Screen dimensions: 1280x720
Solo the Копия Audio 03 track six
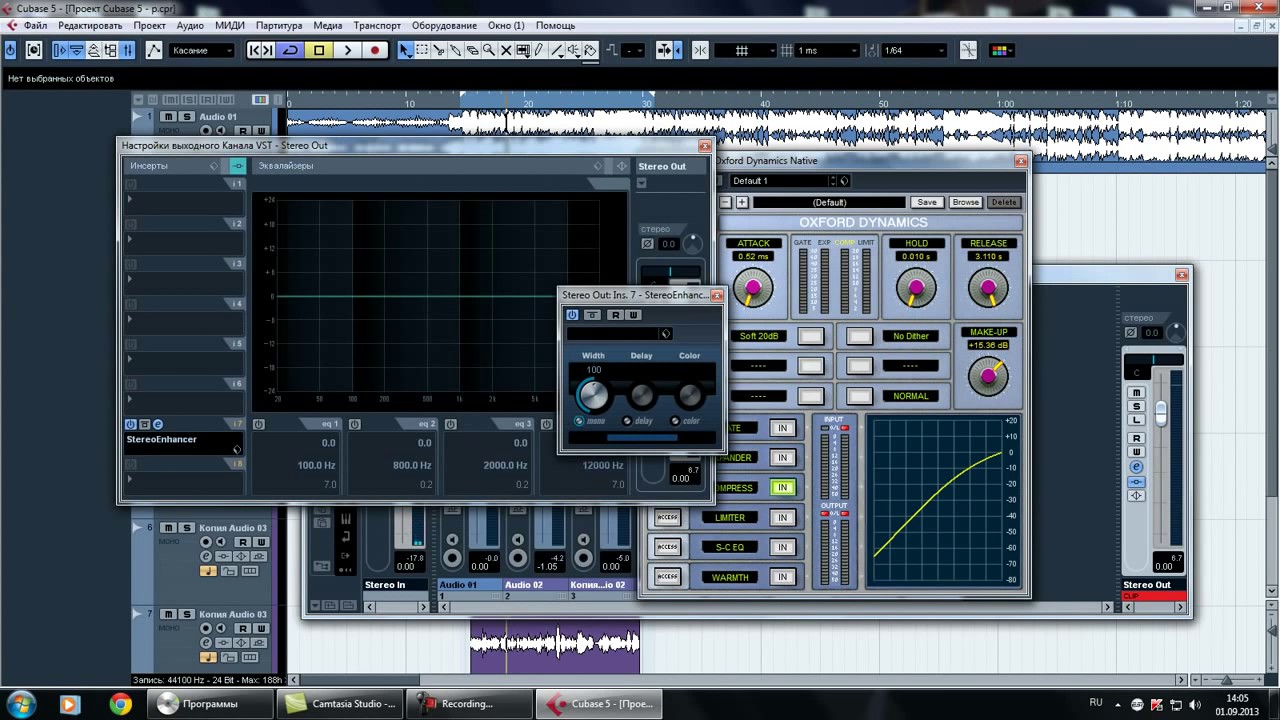[x=185, y=528]
